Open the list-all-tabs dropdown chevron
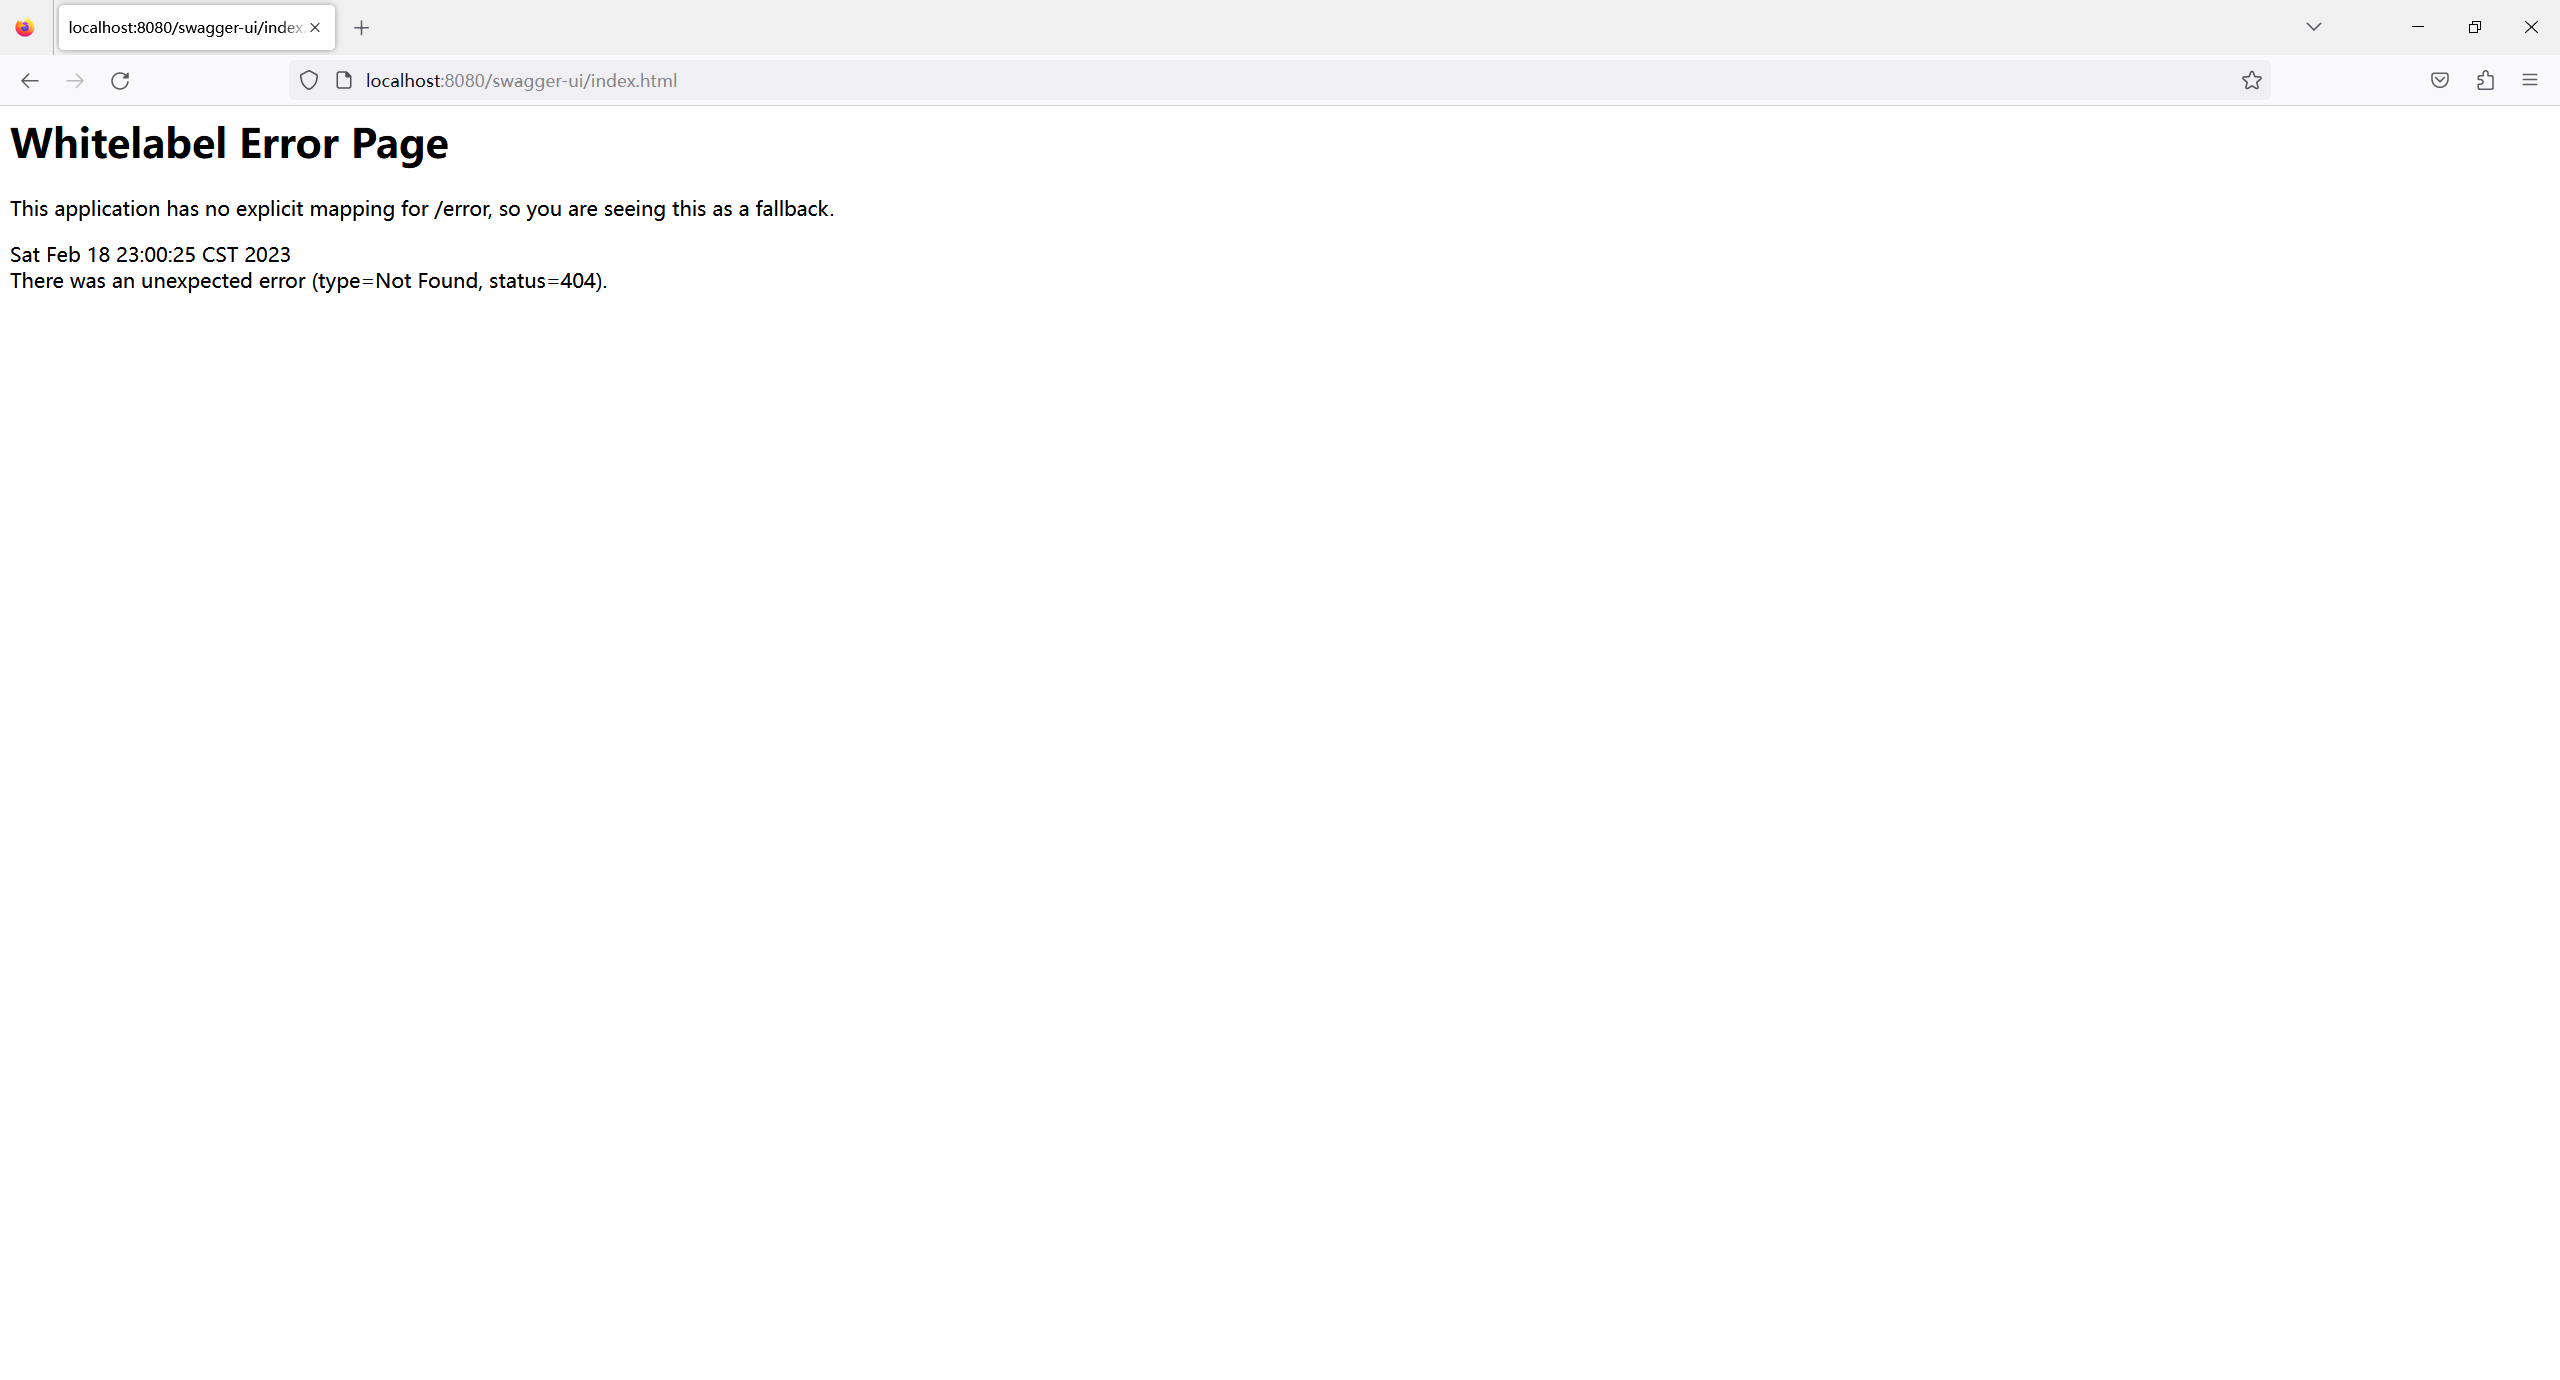This screenshot has height=1380, width=2560. pyautogui.click(x=2313, y=27)
